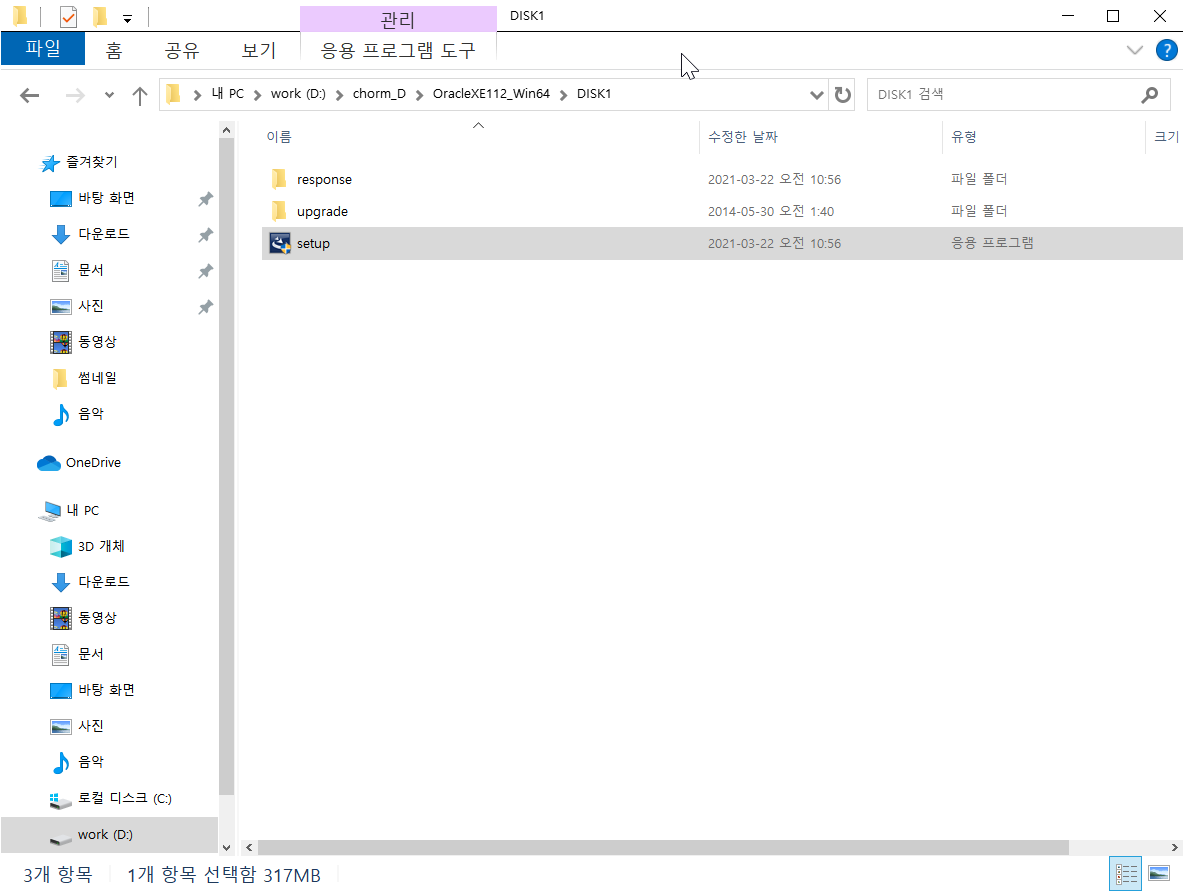Switch to details view layout

(x=1125, y=874)
